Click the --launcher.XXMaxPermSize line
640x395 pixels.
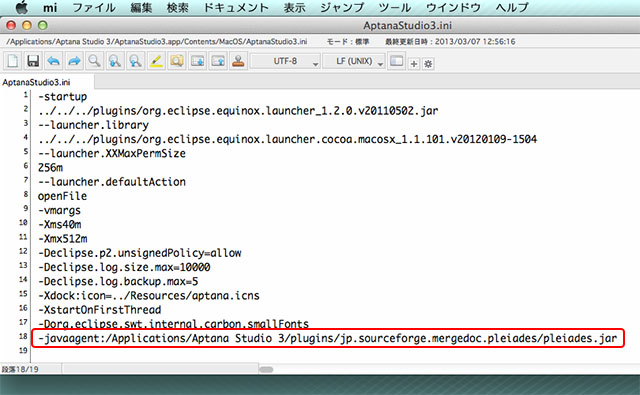pos(112,153)
